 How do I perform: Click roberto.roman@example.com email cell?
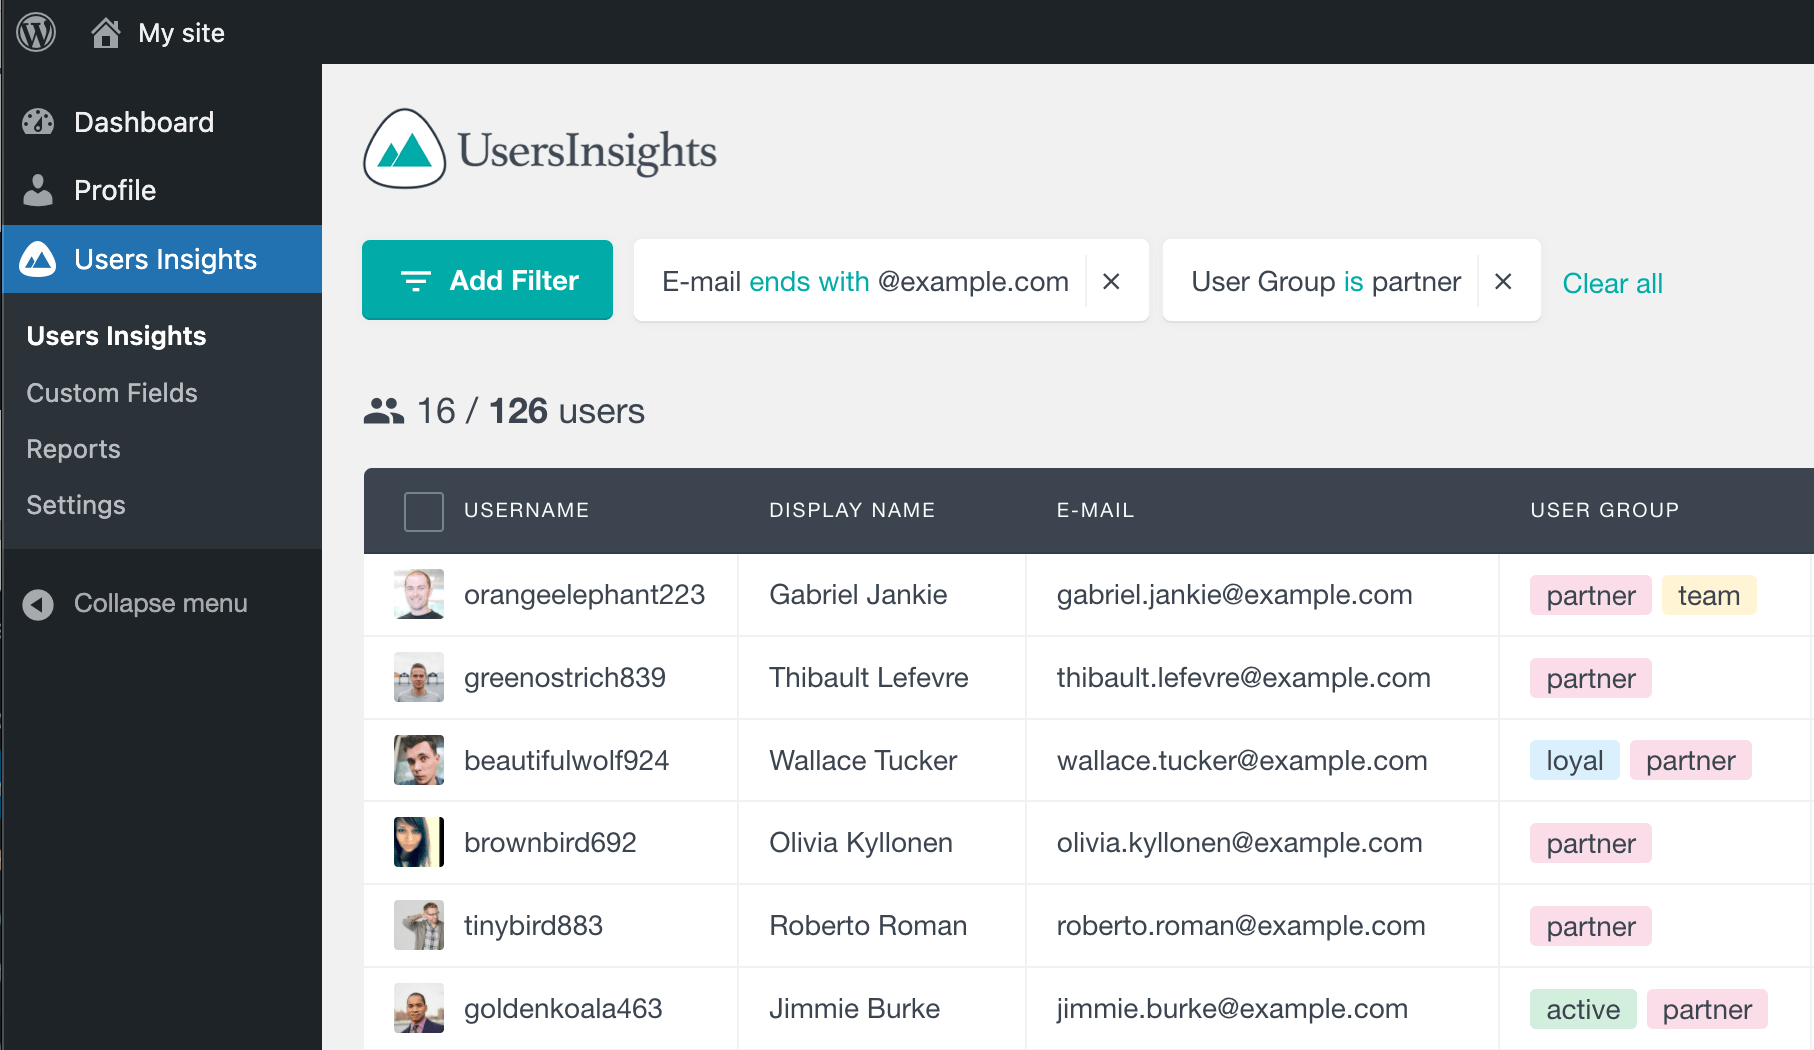click(1240, 926)
